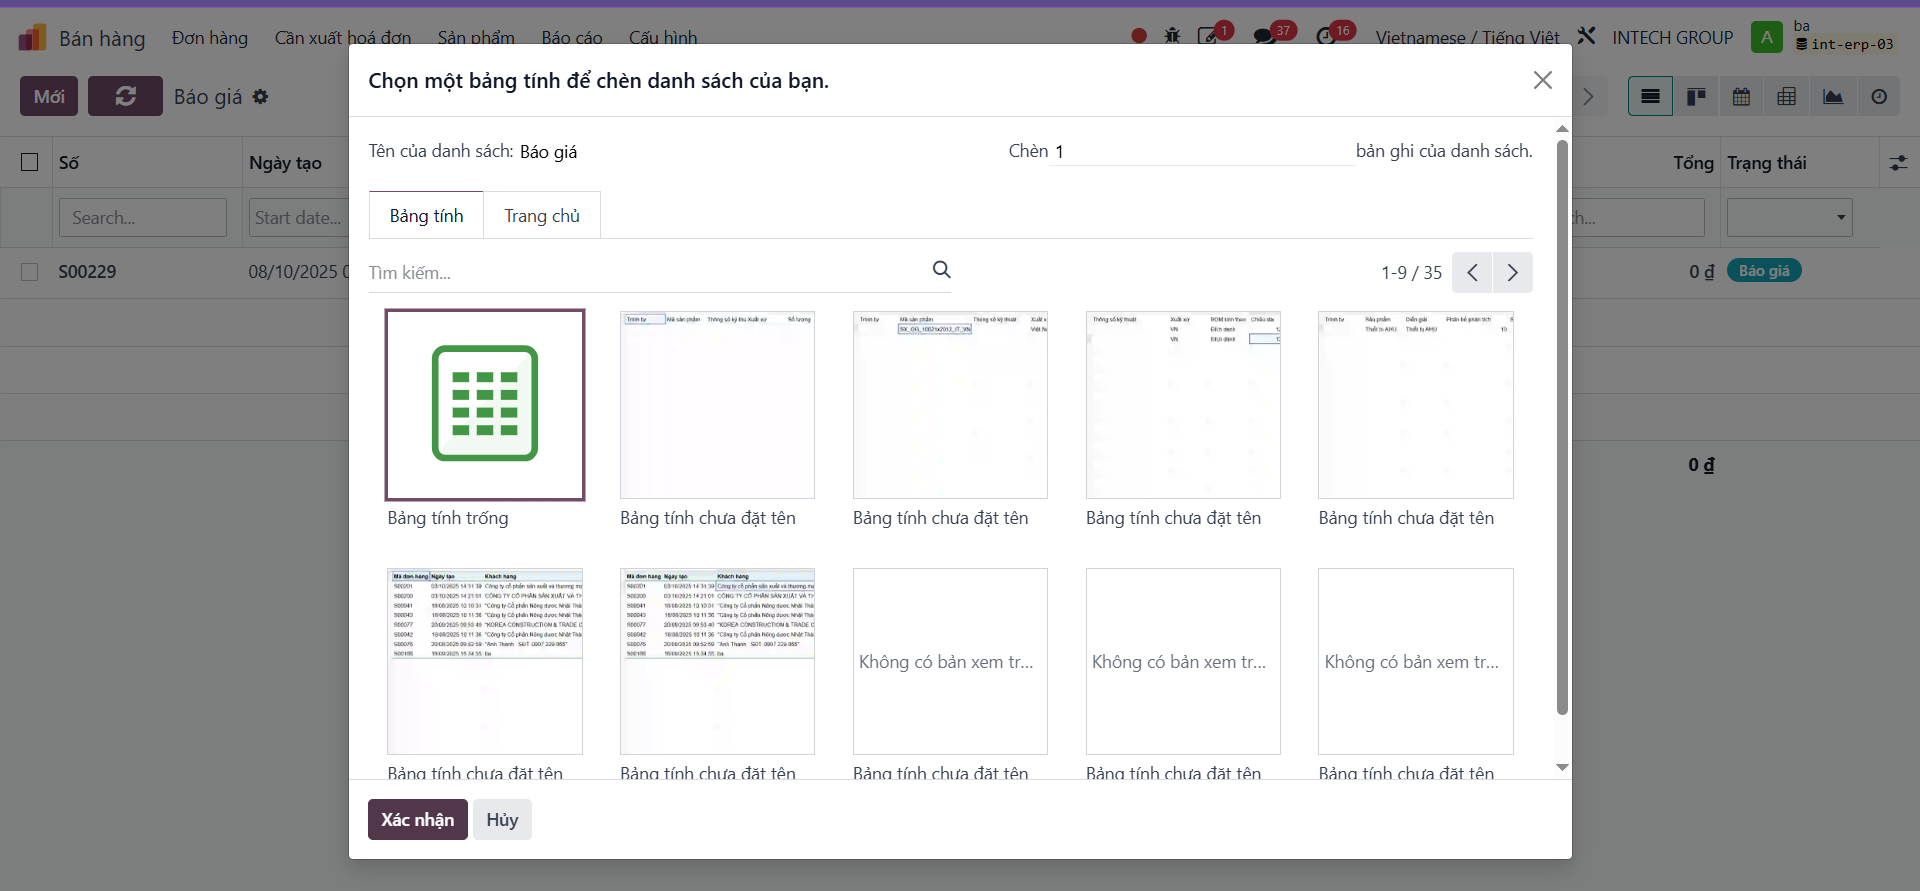Go to next page of spreadsheets
1920x891 pixels.
1513,273
